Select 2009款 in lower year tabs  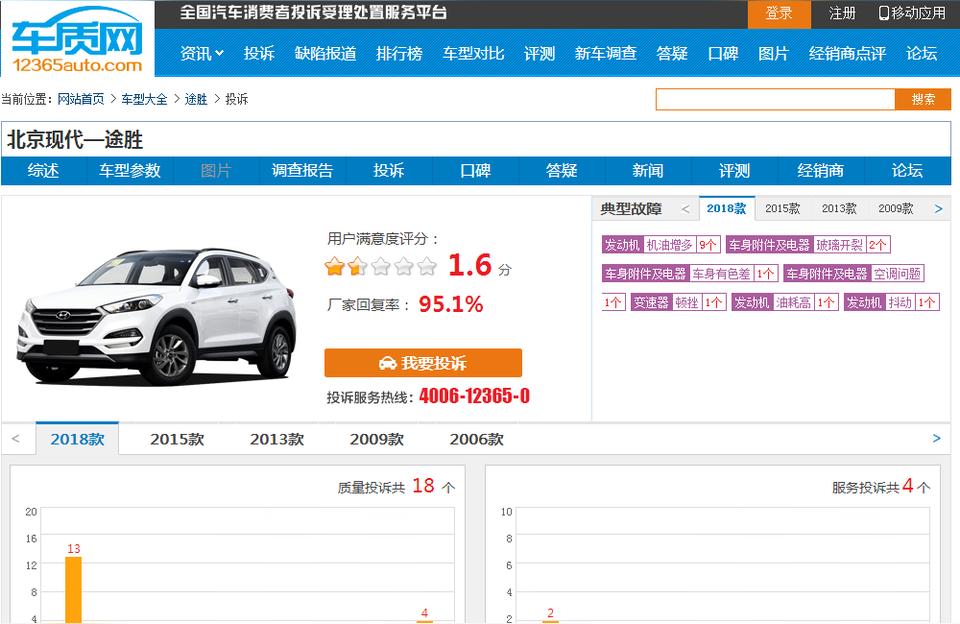[377, 439]
